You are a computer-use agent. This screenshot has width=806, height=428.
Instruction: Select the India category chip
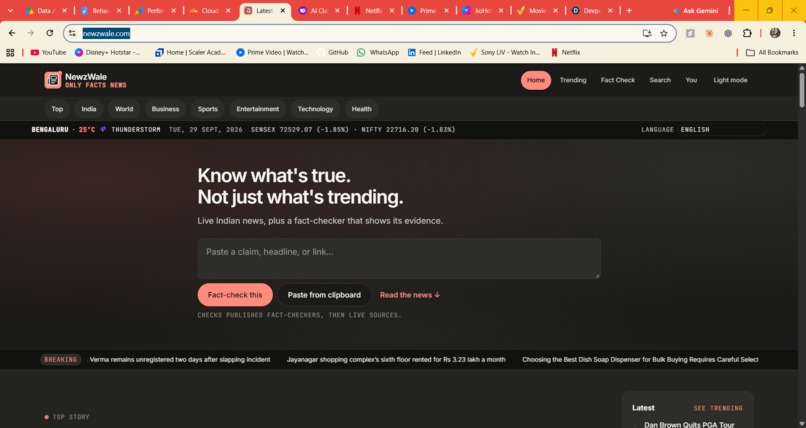[x=88, y=109]
